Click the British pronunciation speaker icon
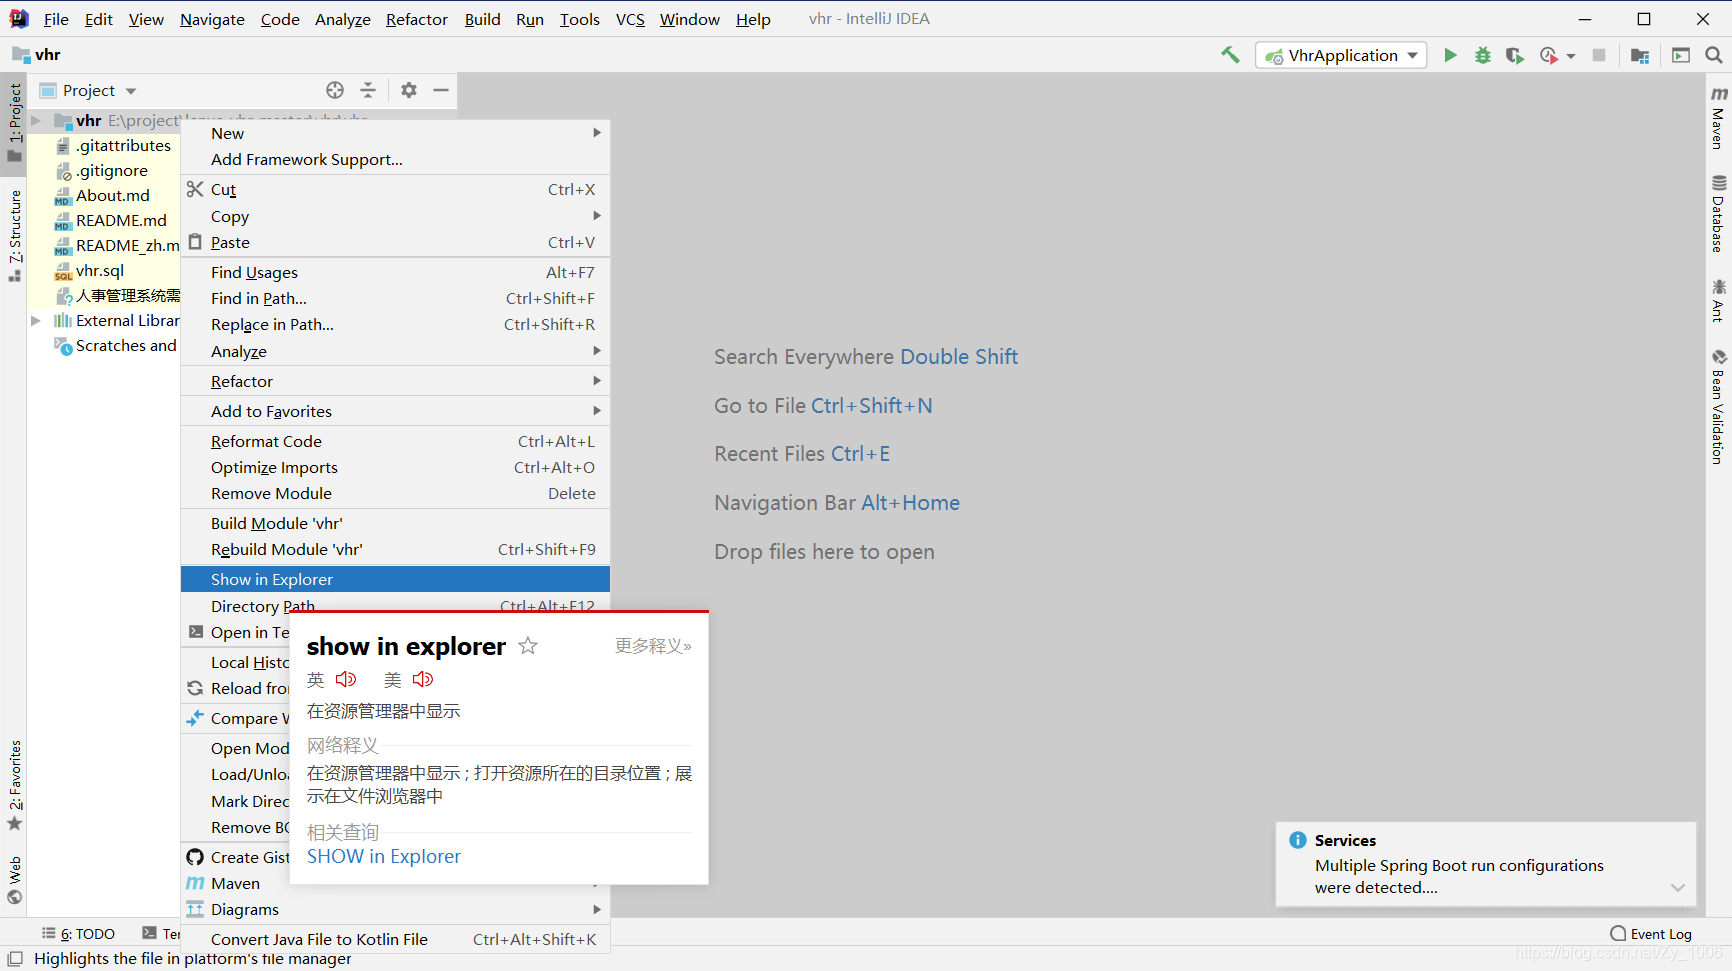 point(346,679)
